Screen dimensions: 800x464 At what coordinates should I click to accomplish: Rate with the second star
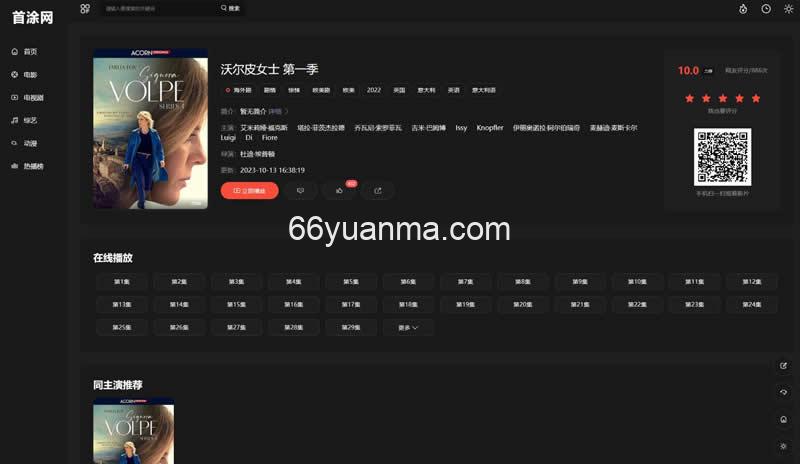[x=706, y=98]
